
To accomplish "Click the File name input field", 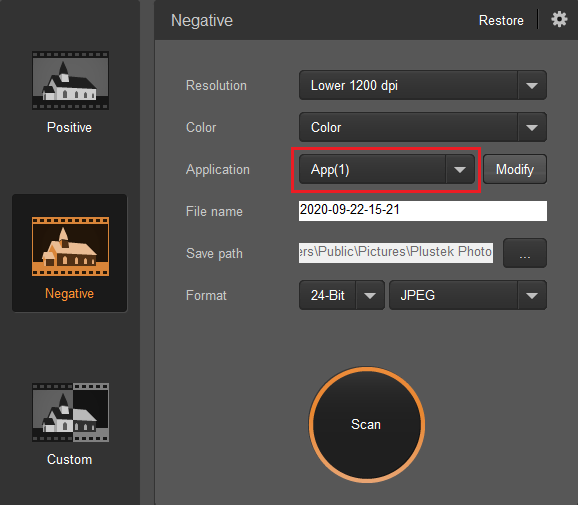I will pos(423,211).
